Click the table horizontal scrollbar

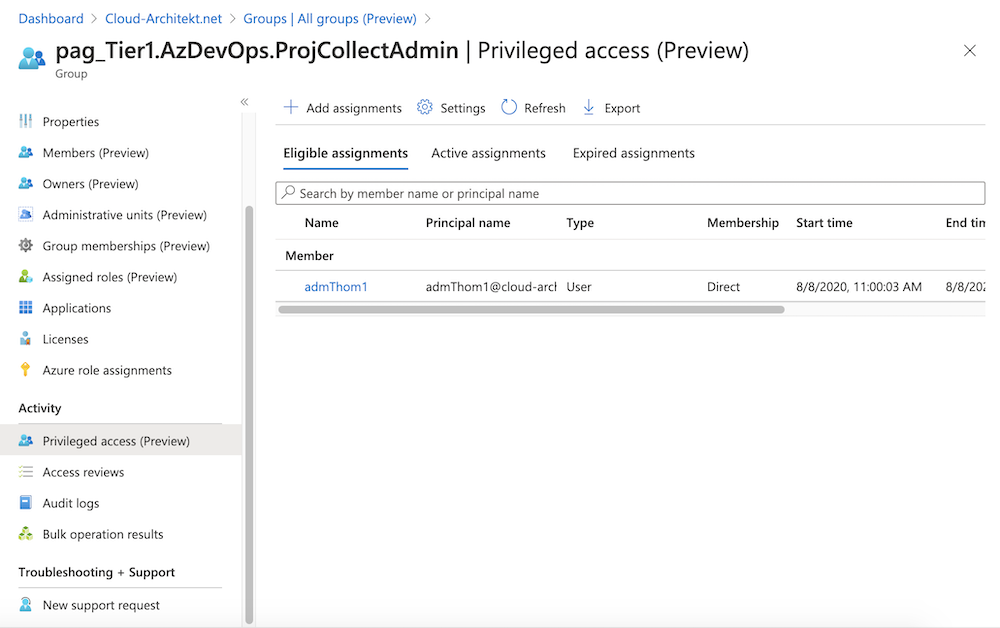(531, 309)
